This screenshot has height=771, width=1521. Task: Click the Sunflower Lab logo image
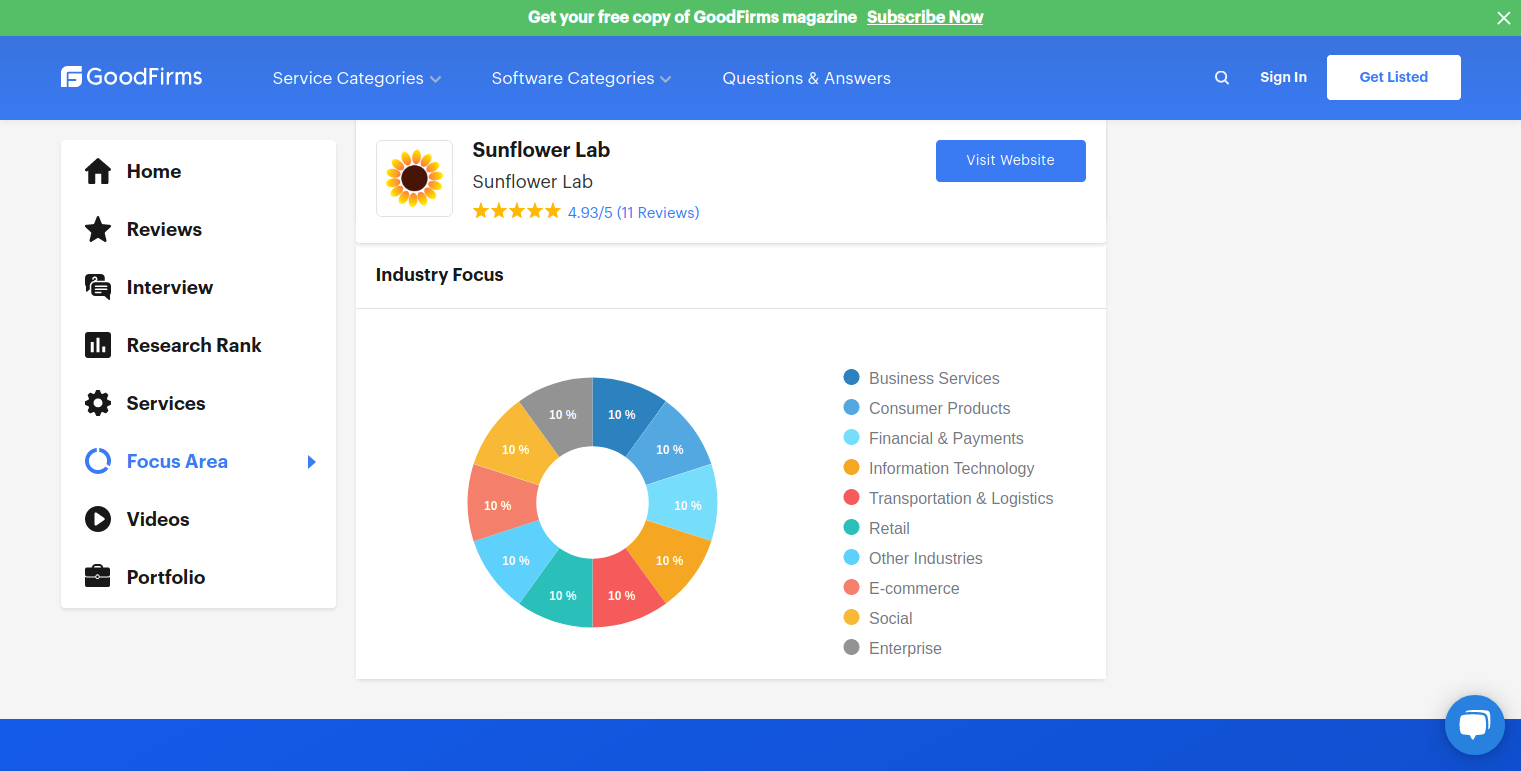click(414, 178)
